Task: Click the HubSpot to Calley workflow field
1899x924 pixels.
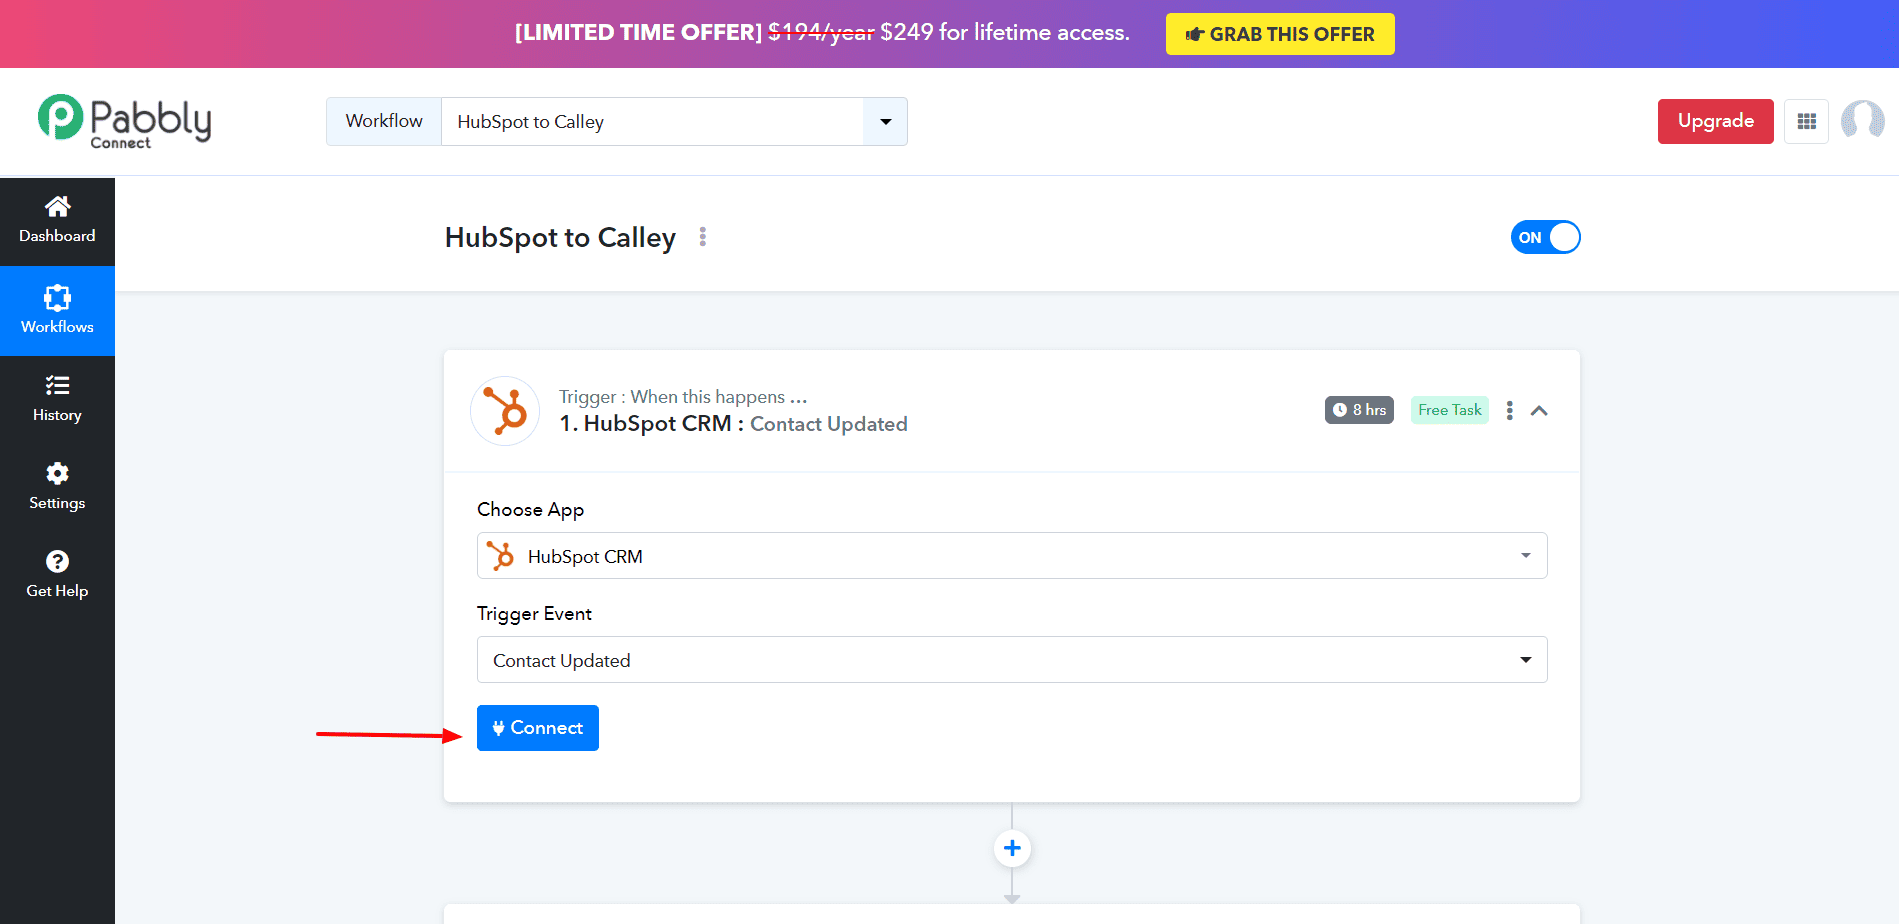Action: pyautogui.click(x=652, y=122)
